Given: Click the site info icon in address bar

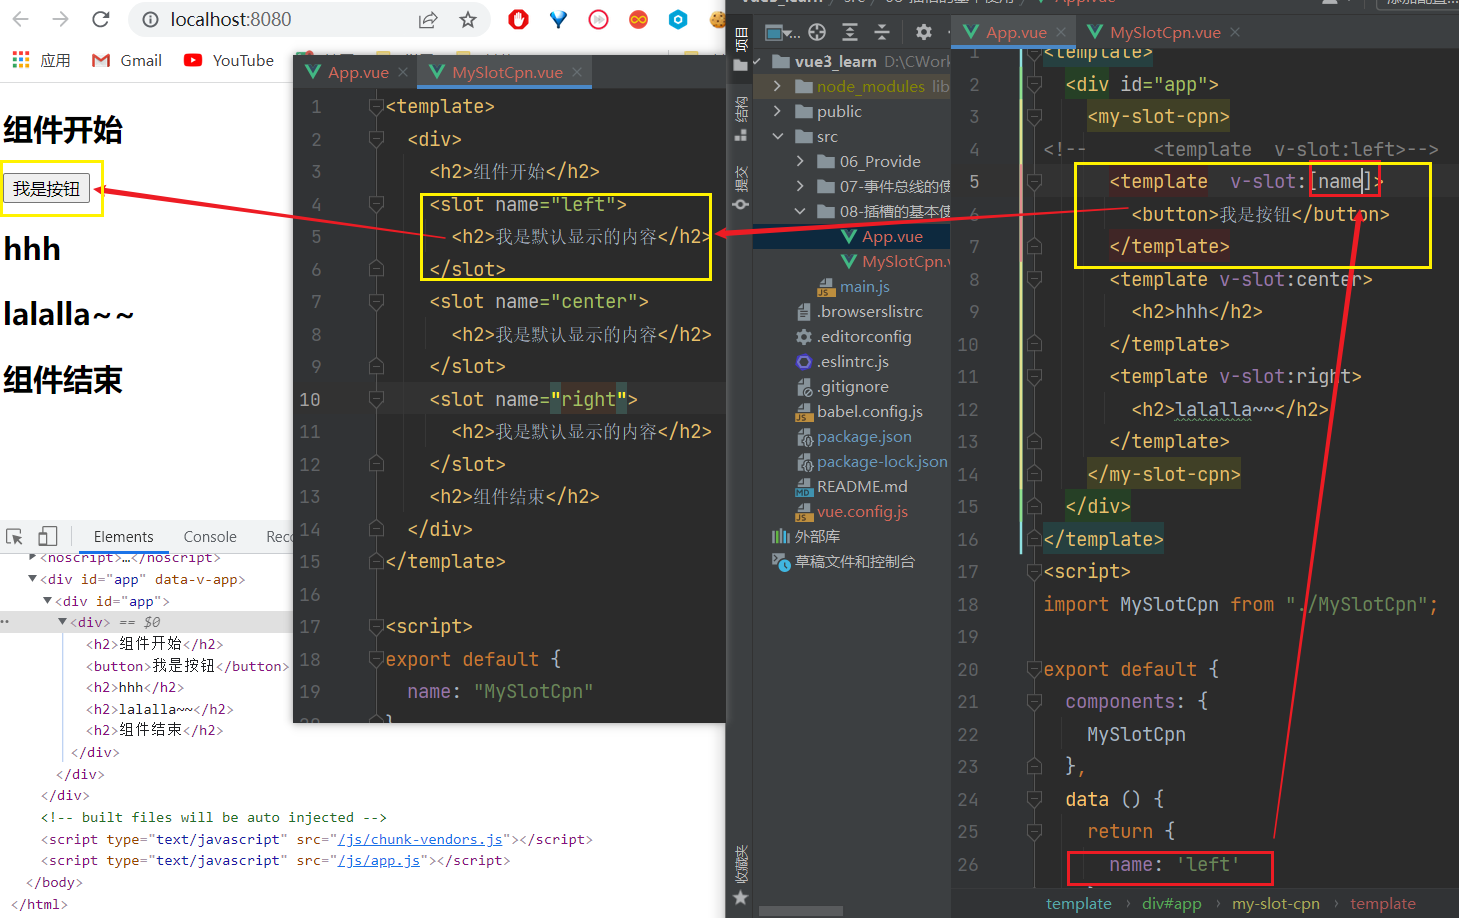Looking at the screenshot, I should 150,19.
